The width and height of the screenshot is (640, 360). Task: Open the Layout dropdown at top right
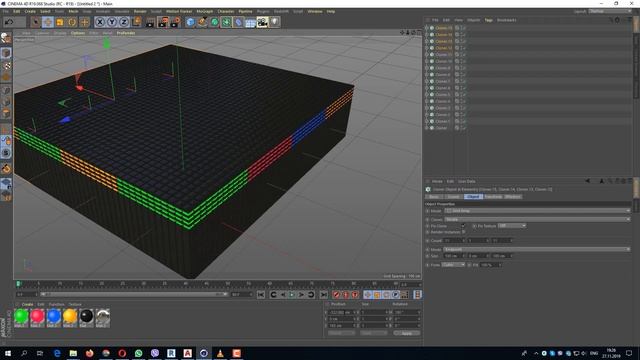(610, 11)
